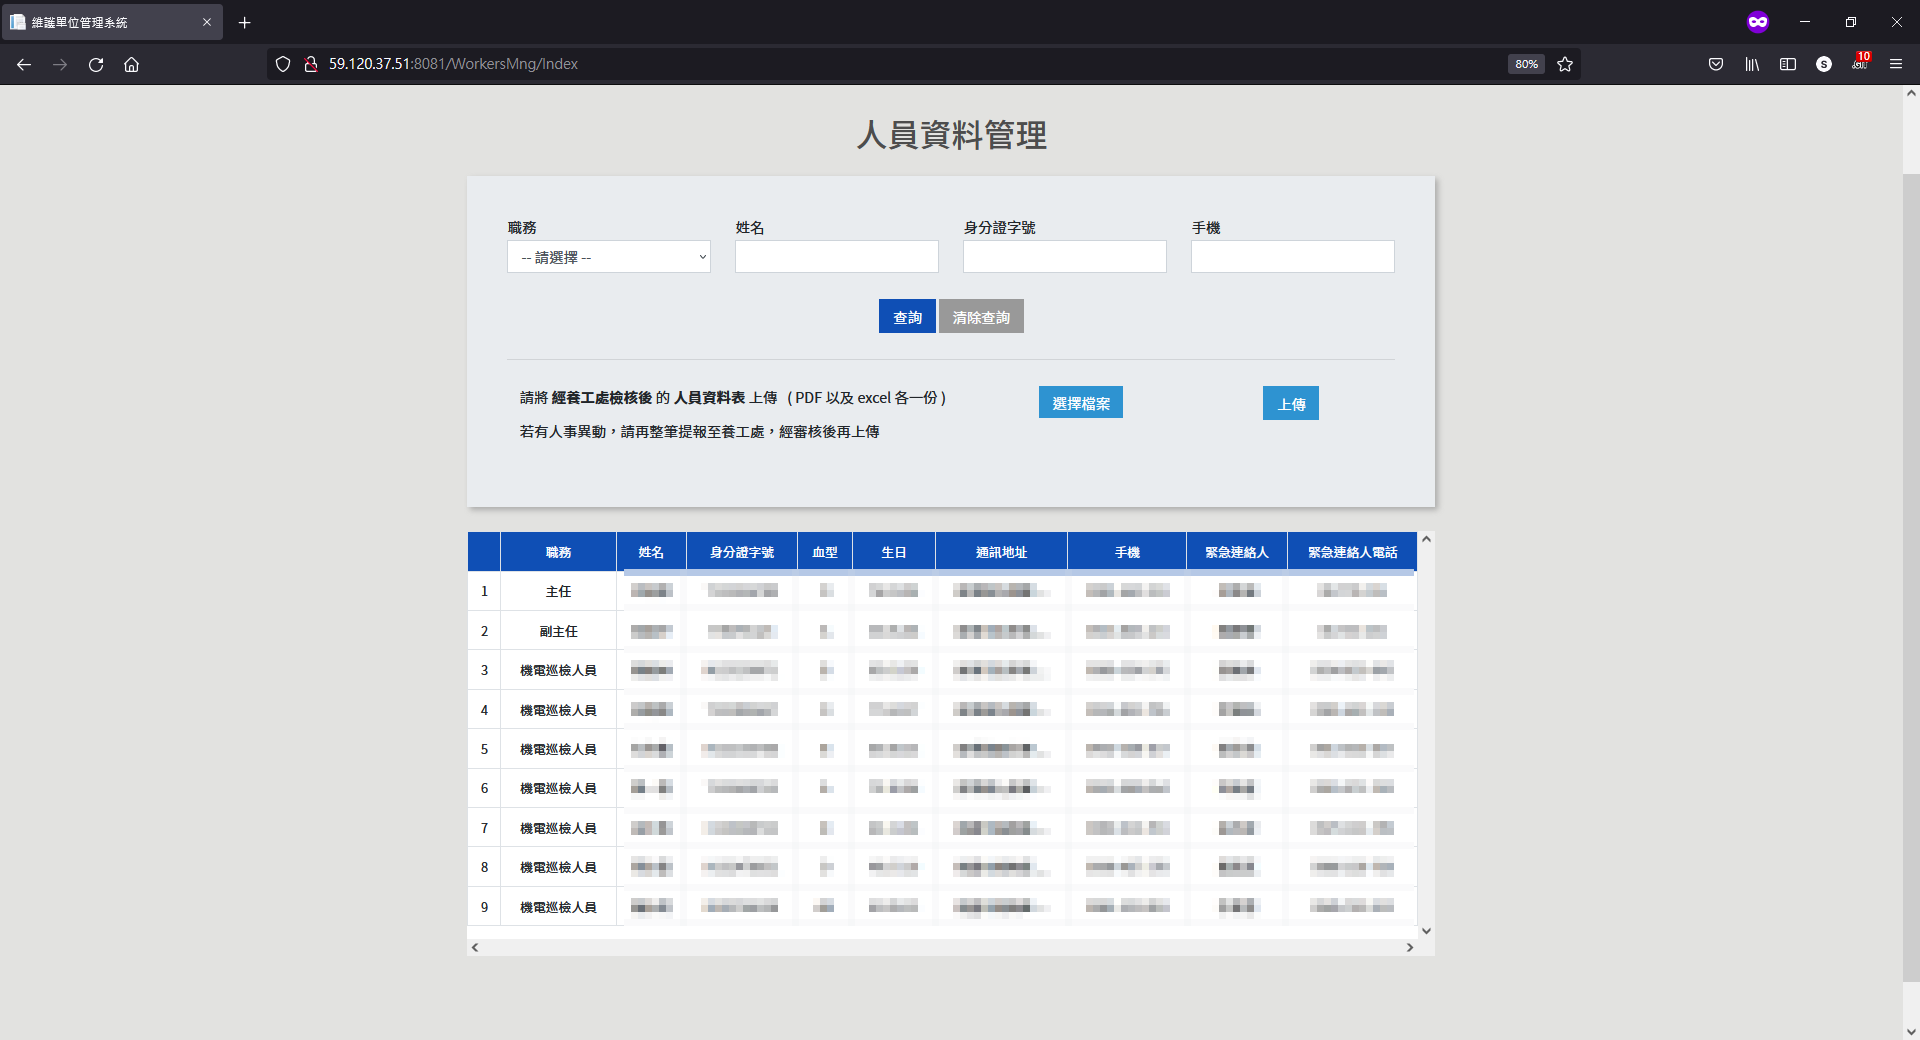The width and height of the screenshot is (1920, 1040).
Task: Open the Firefox hamburger menu
Action: click(1896, 64)
